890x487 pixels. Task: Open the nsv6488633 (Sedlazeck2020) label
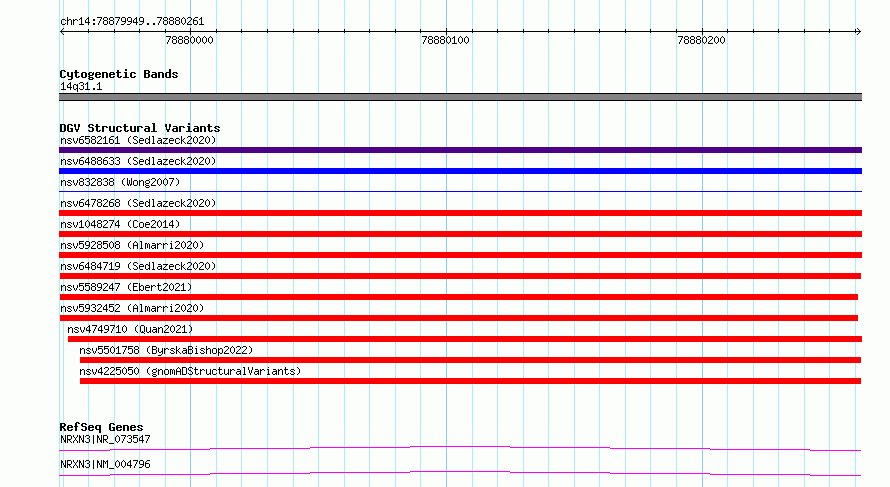[x=138, y=161]
